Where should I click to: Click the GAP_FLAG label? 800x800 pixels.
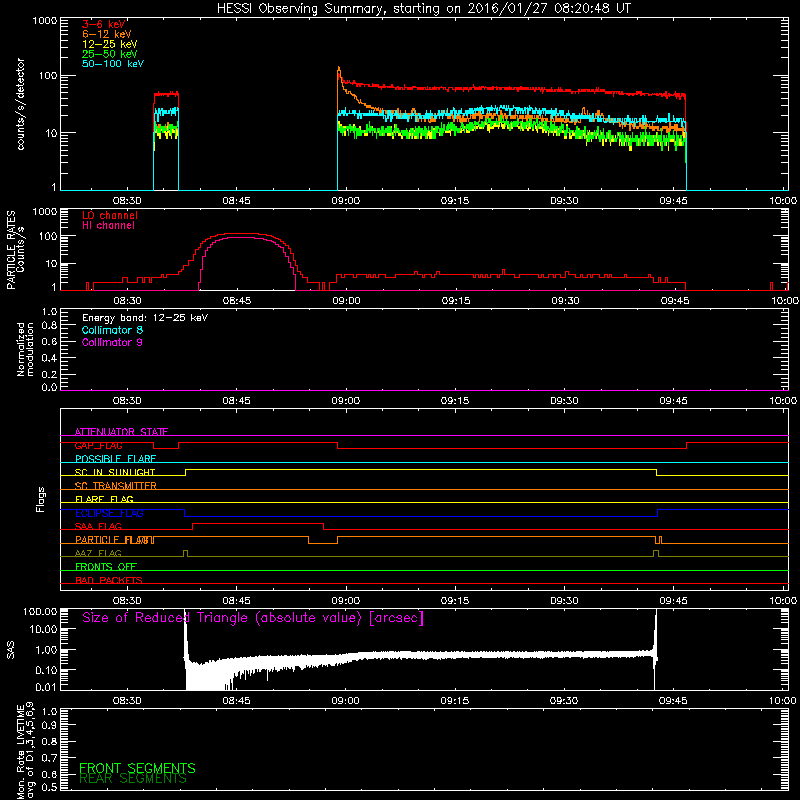pyautogui.click(x=98, y=445)
